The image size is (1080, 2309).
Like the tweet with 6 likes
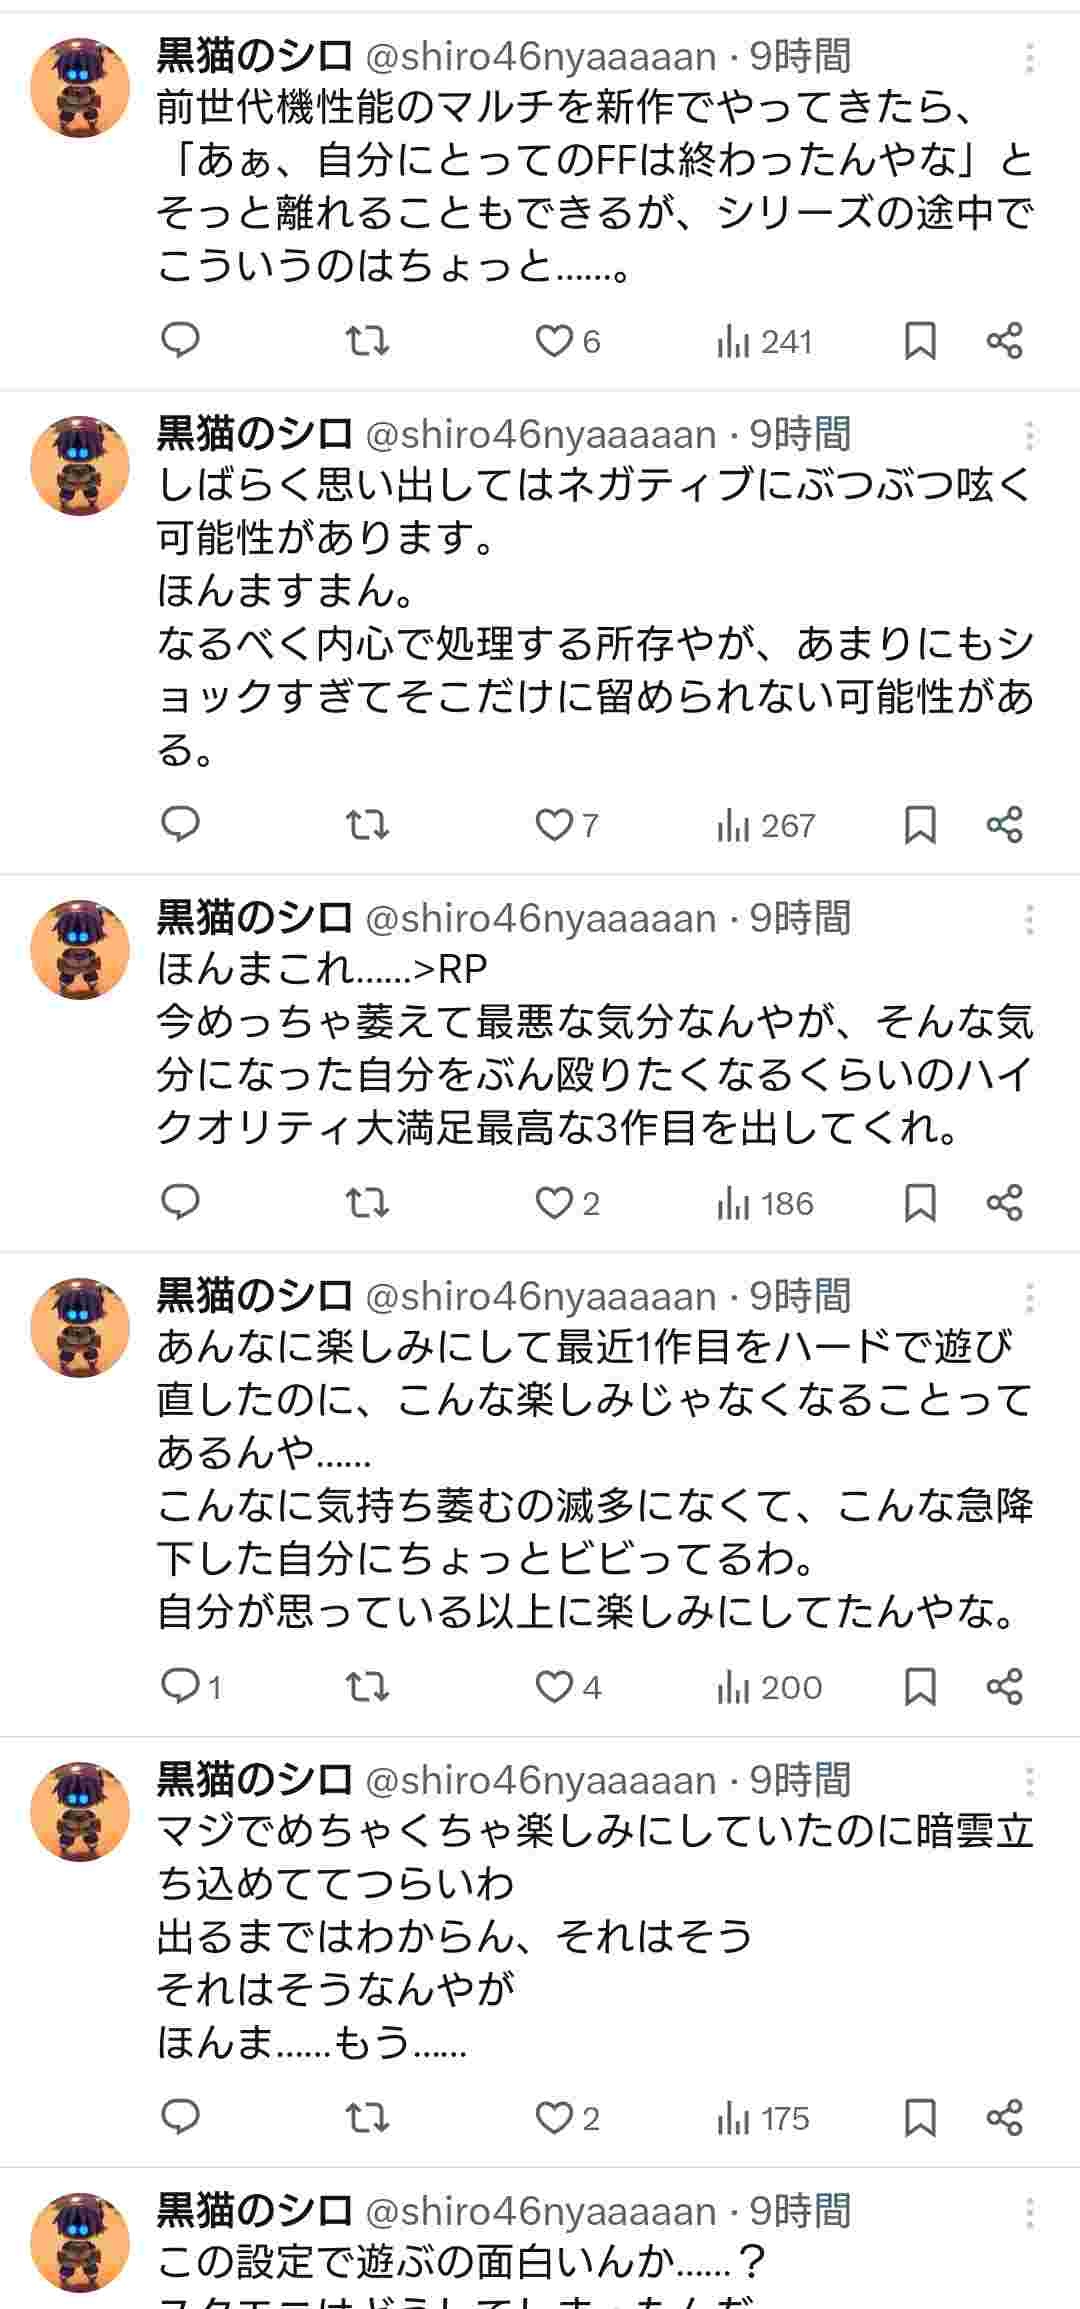567,342
